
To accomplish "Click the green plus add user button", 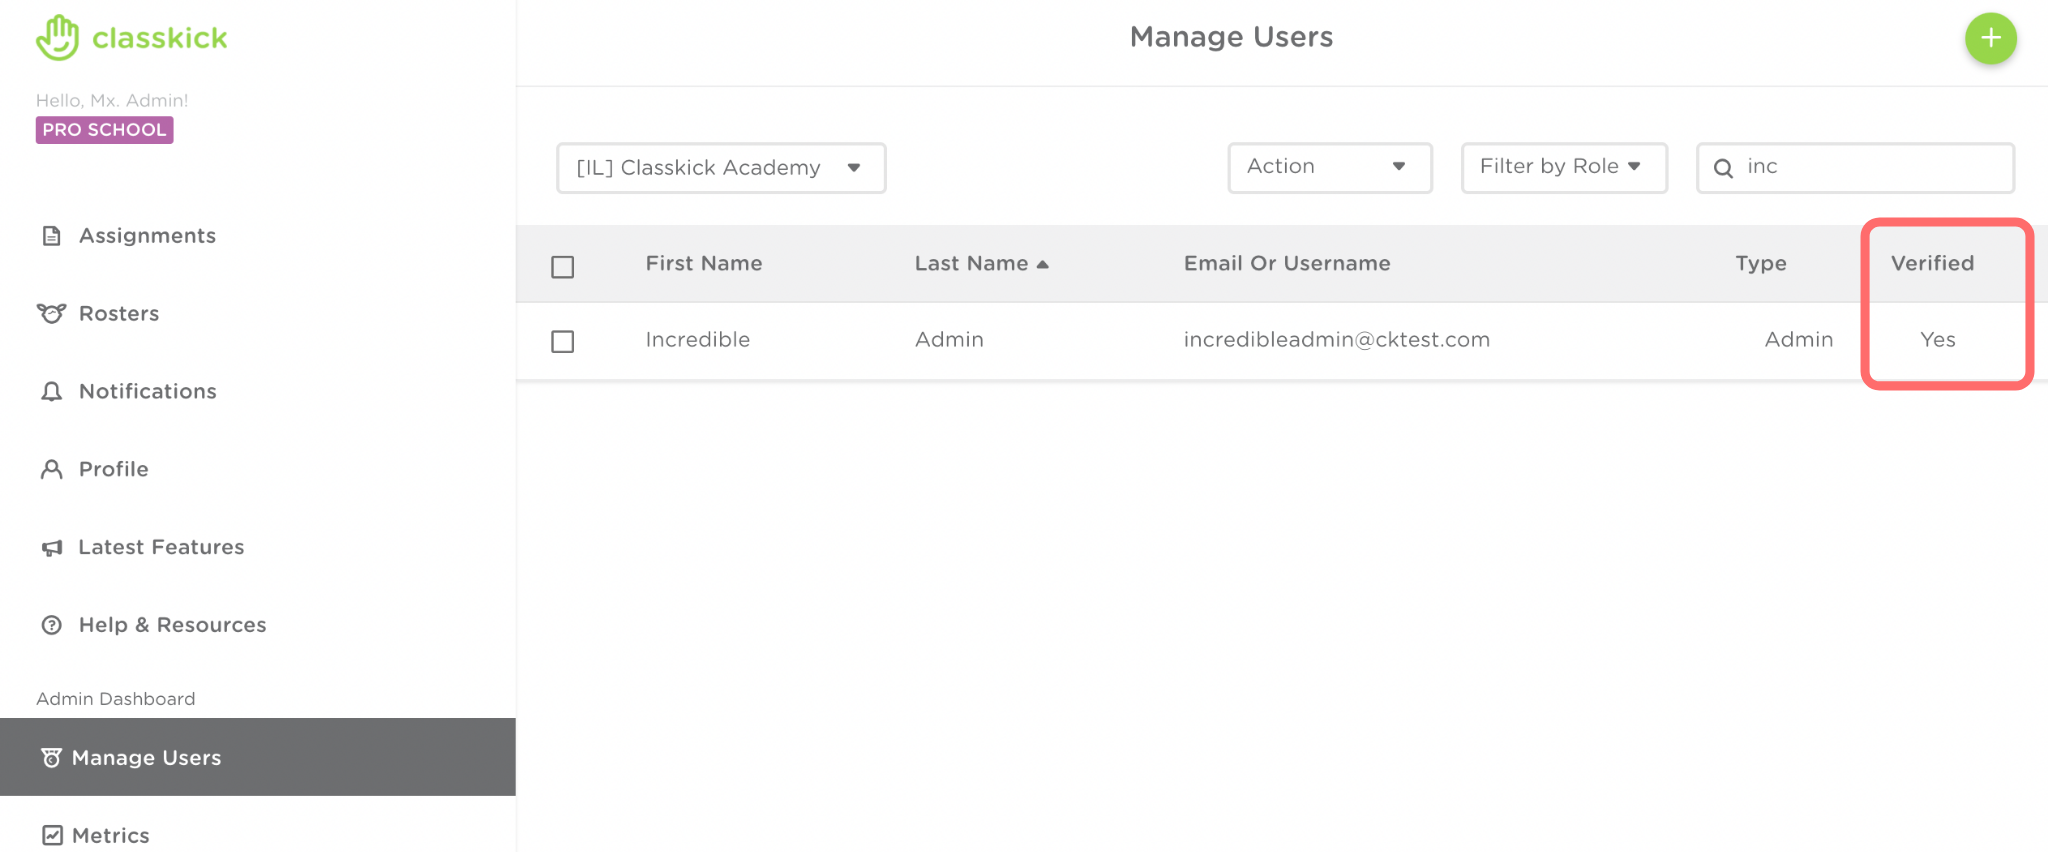I will pos(1990,39).
